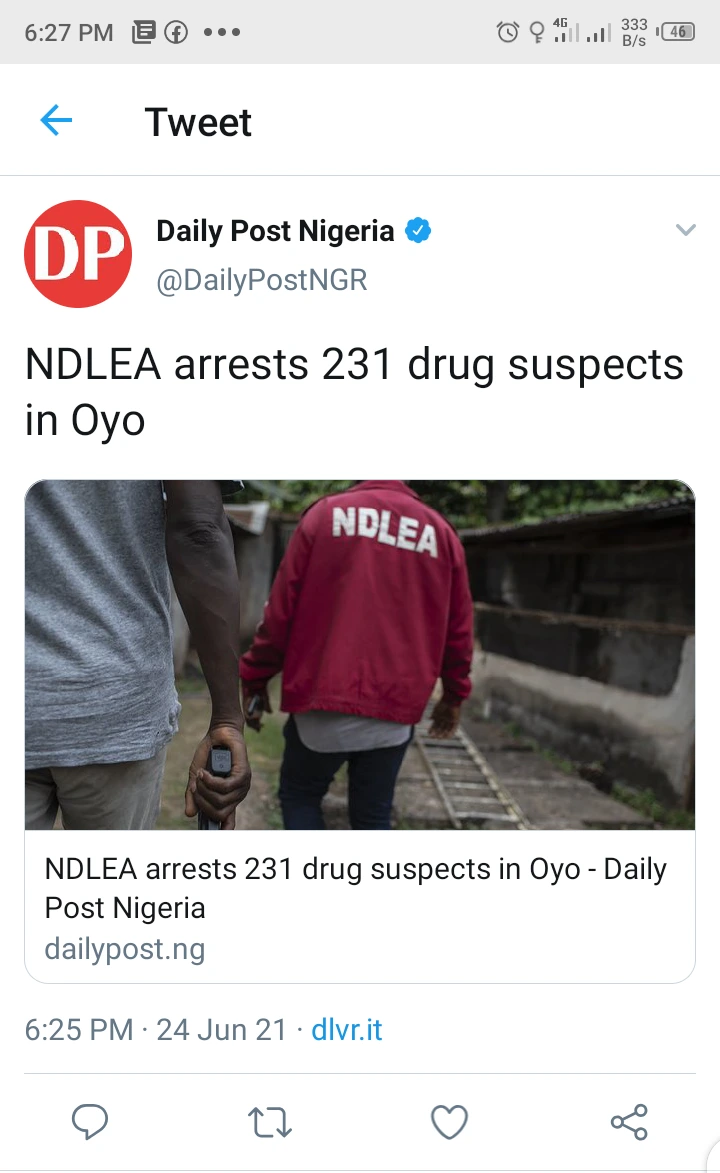Viewport: 720px width, 1173px height.
Task: Like the tweet with heart icon
Action: pyautogui.click(x=450, y=1122)
